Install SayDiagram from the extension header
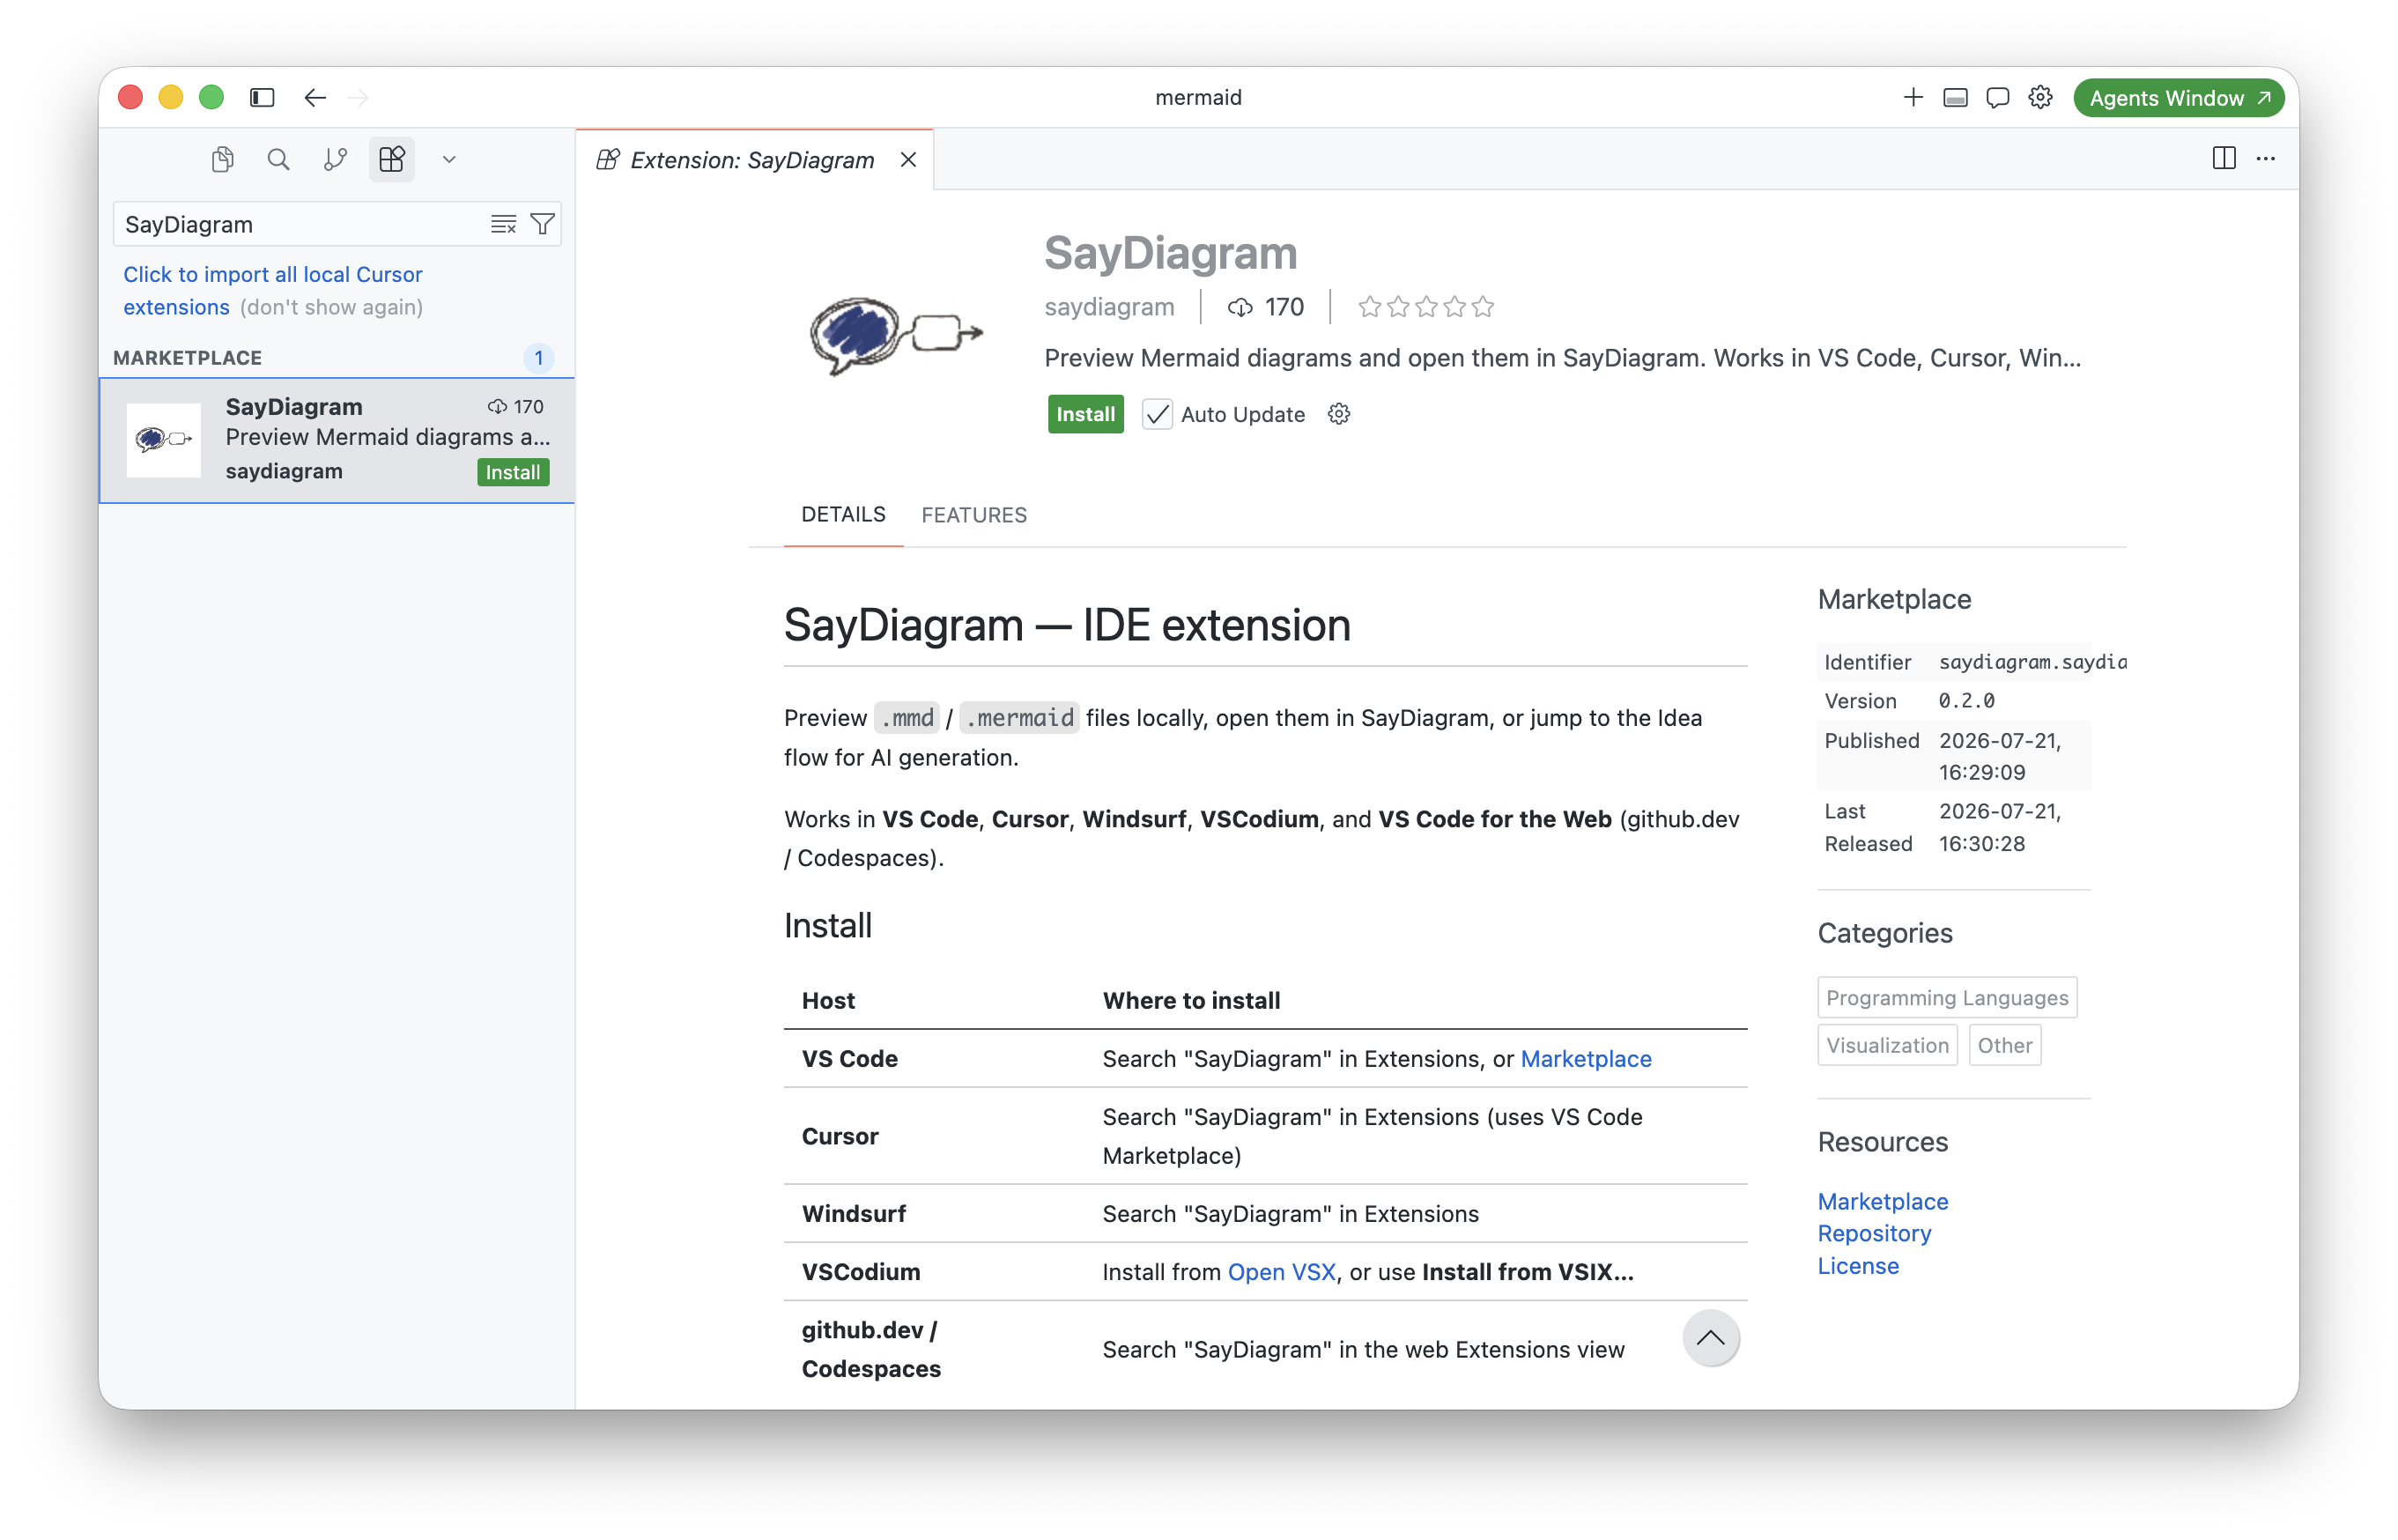The height and width of the screenshot is (1540, 2398). [x=1085, y=414]
